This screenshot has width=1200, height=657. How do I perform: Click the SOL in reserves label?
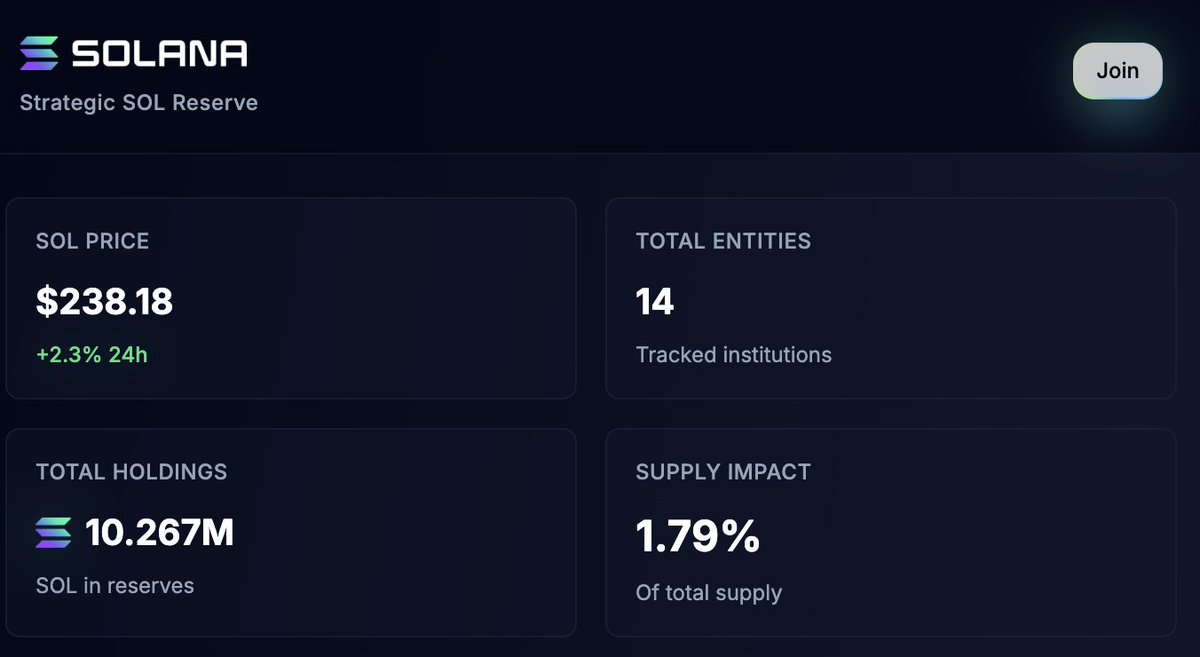[x=115, y=586]
